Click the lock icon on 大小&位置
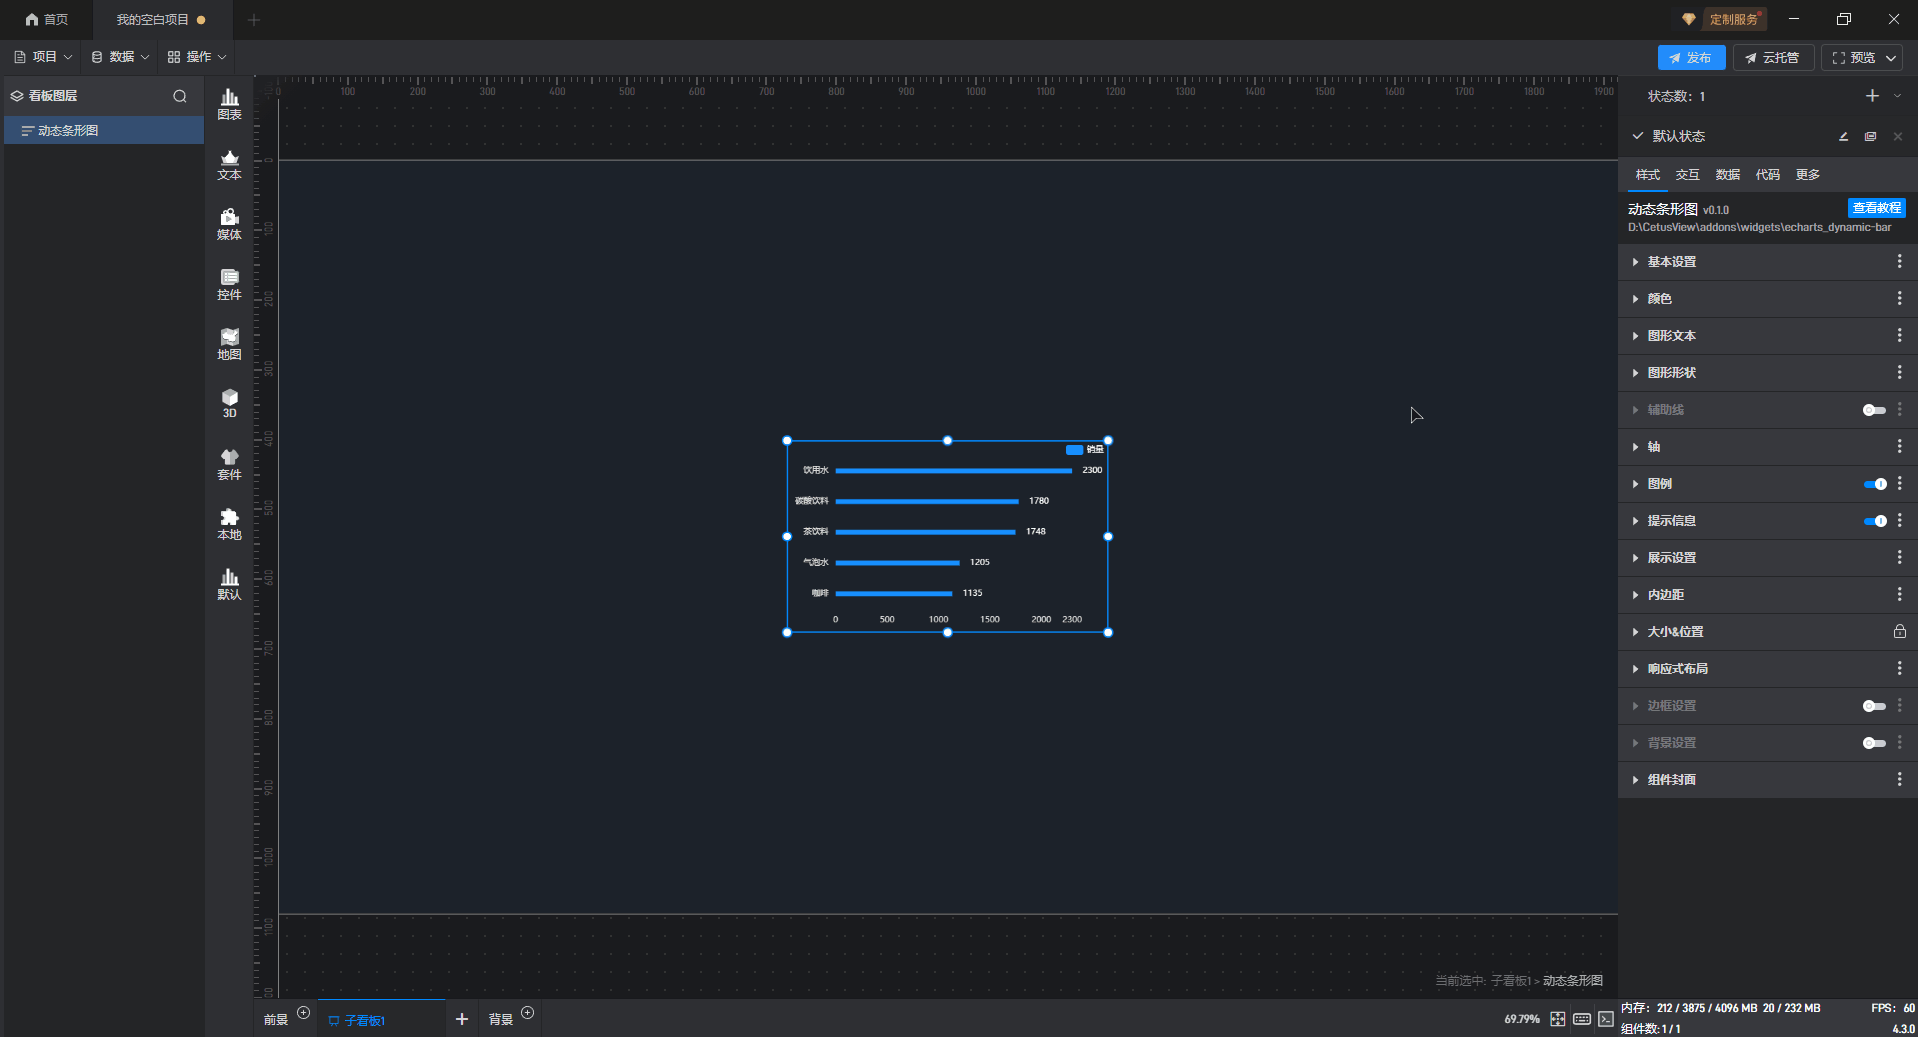This screenshot has height=1037, width=1918. [1899, 632]
